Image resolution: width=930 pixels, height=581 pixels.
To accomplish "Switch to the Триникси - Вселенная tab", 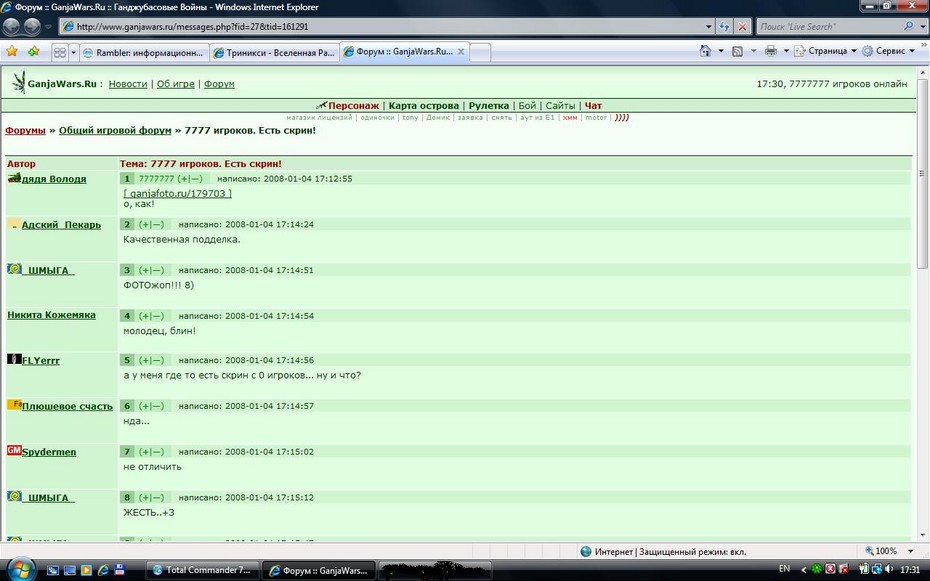I will [x=274, y=53].
